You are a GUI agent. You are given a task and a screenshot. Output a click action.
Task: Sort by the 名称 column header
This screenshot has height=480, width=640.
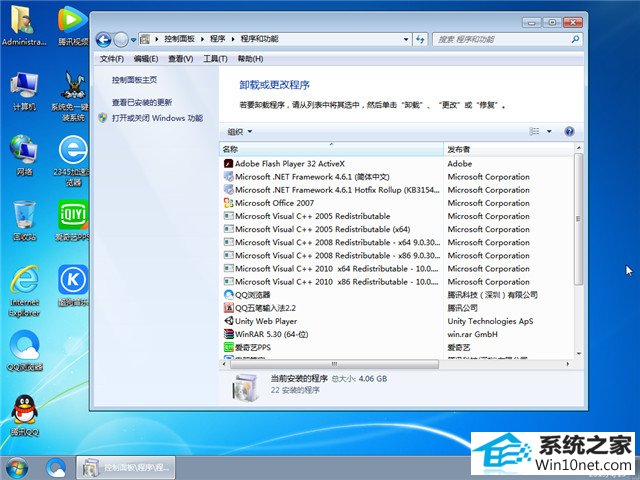click(x=331, y=149)
